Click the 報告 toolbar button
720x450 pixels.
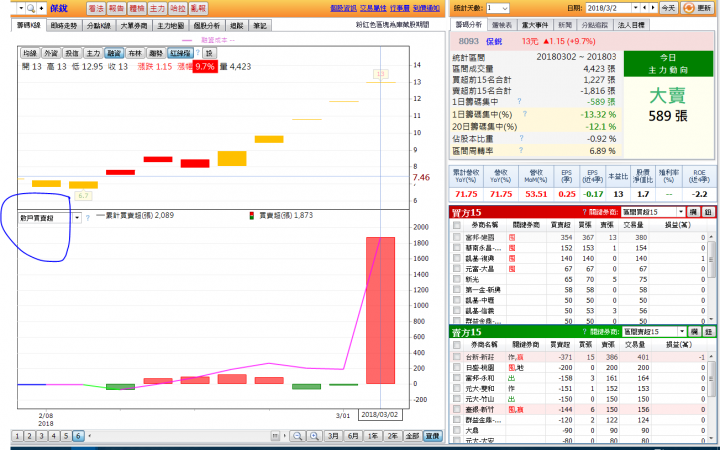117,8
